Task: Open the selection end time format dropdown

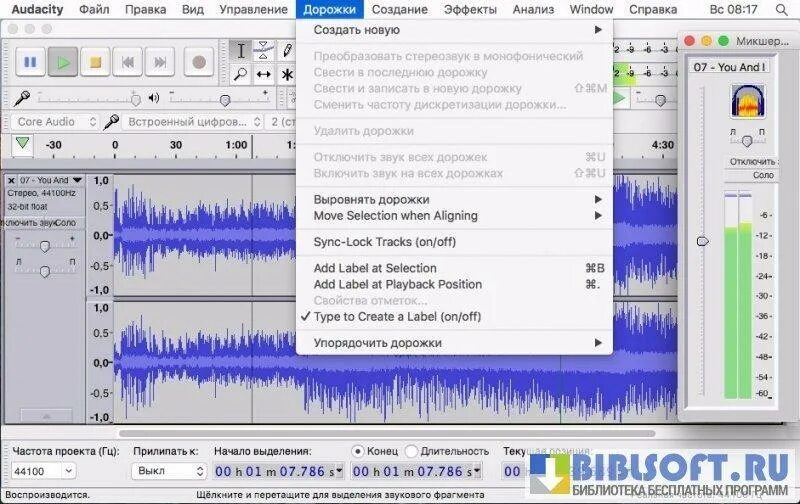Action: point(478,471)
